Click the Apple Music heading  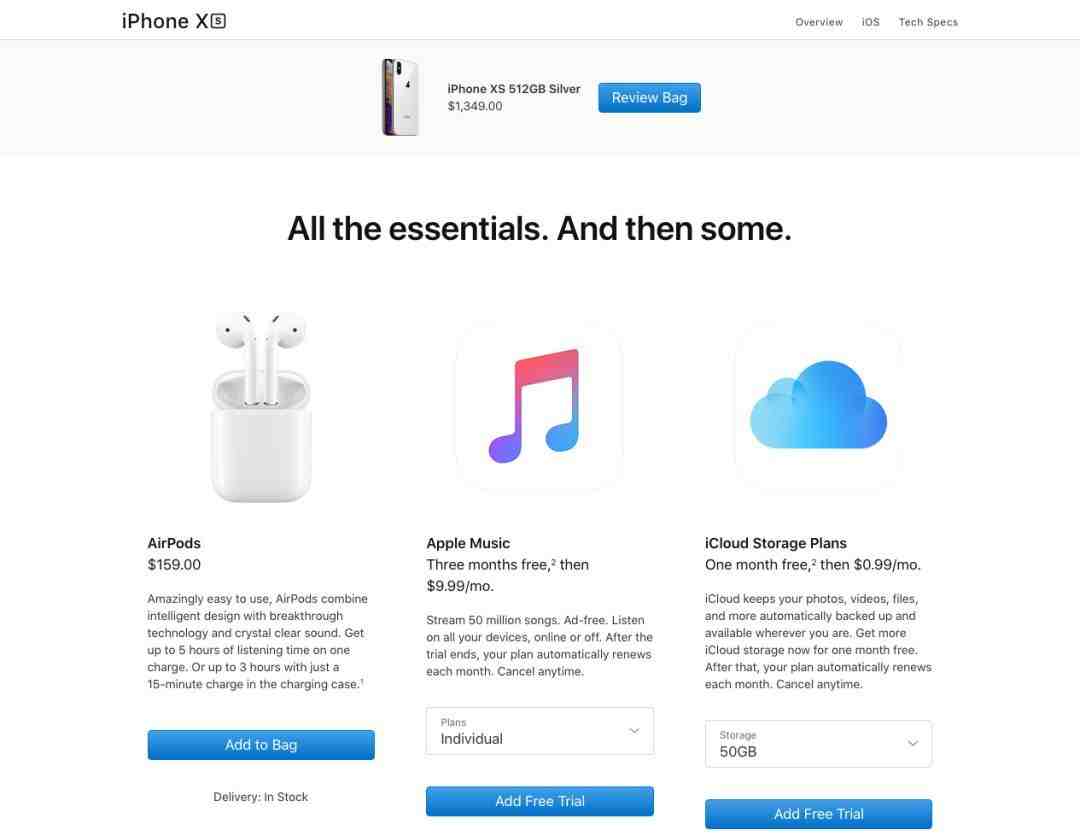point(468,543)
